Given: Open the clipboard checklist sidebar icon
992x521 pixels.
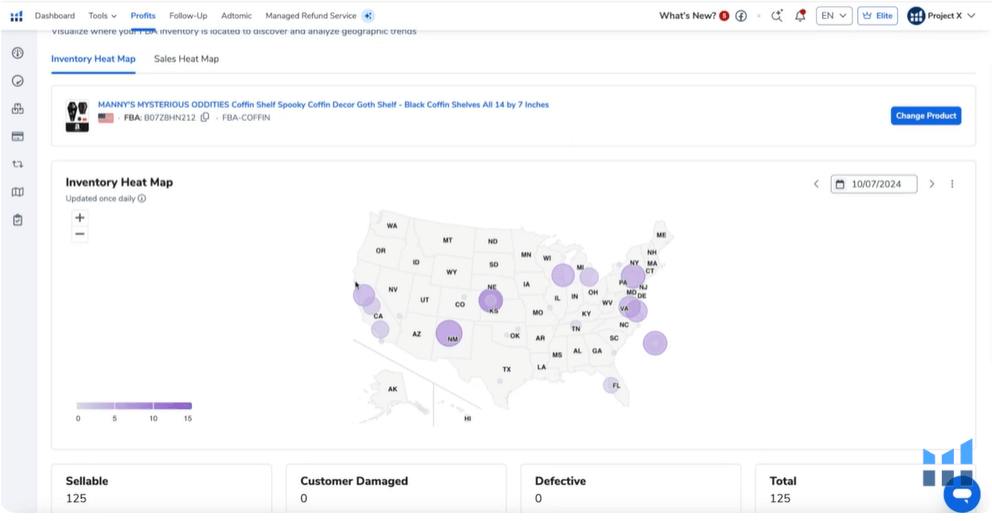Looking at the screenshot, I should (17, 220).
